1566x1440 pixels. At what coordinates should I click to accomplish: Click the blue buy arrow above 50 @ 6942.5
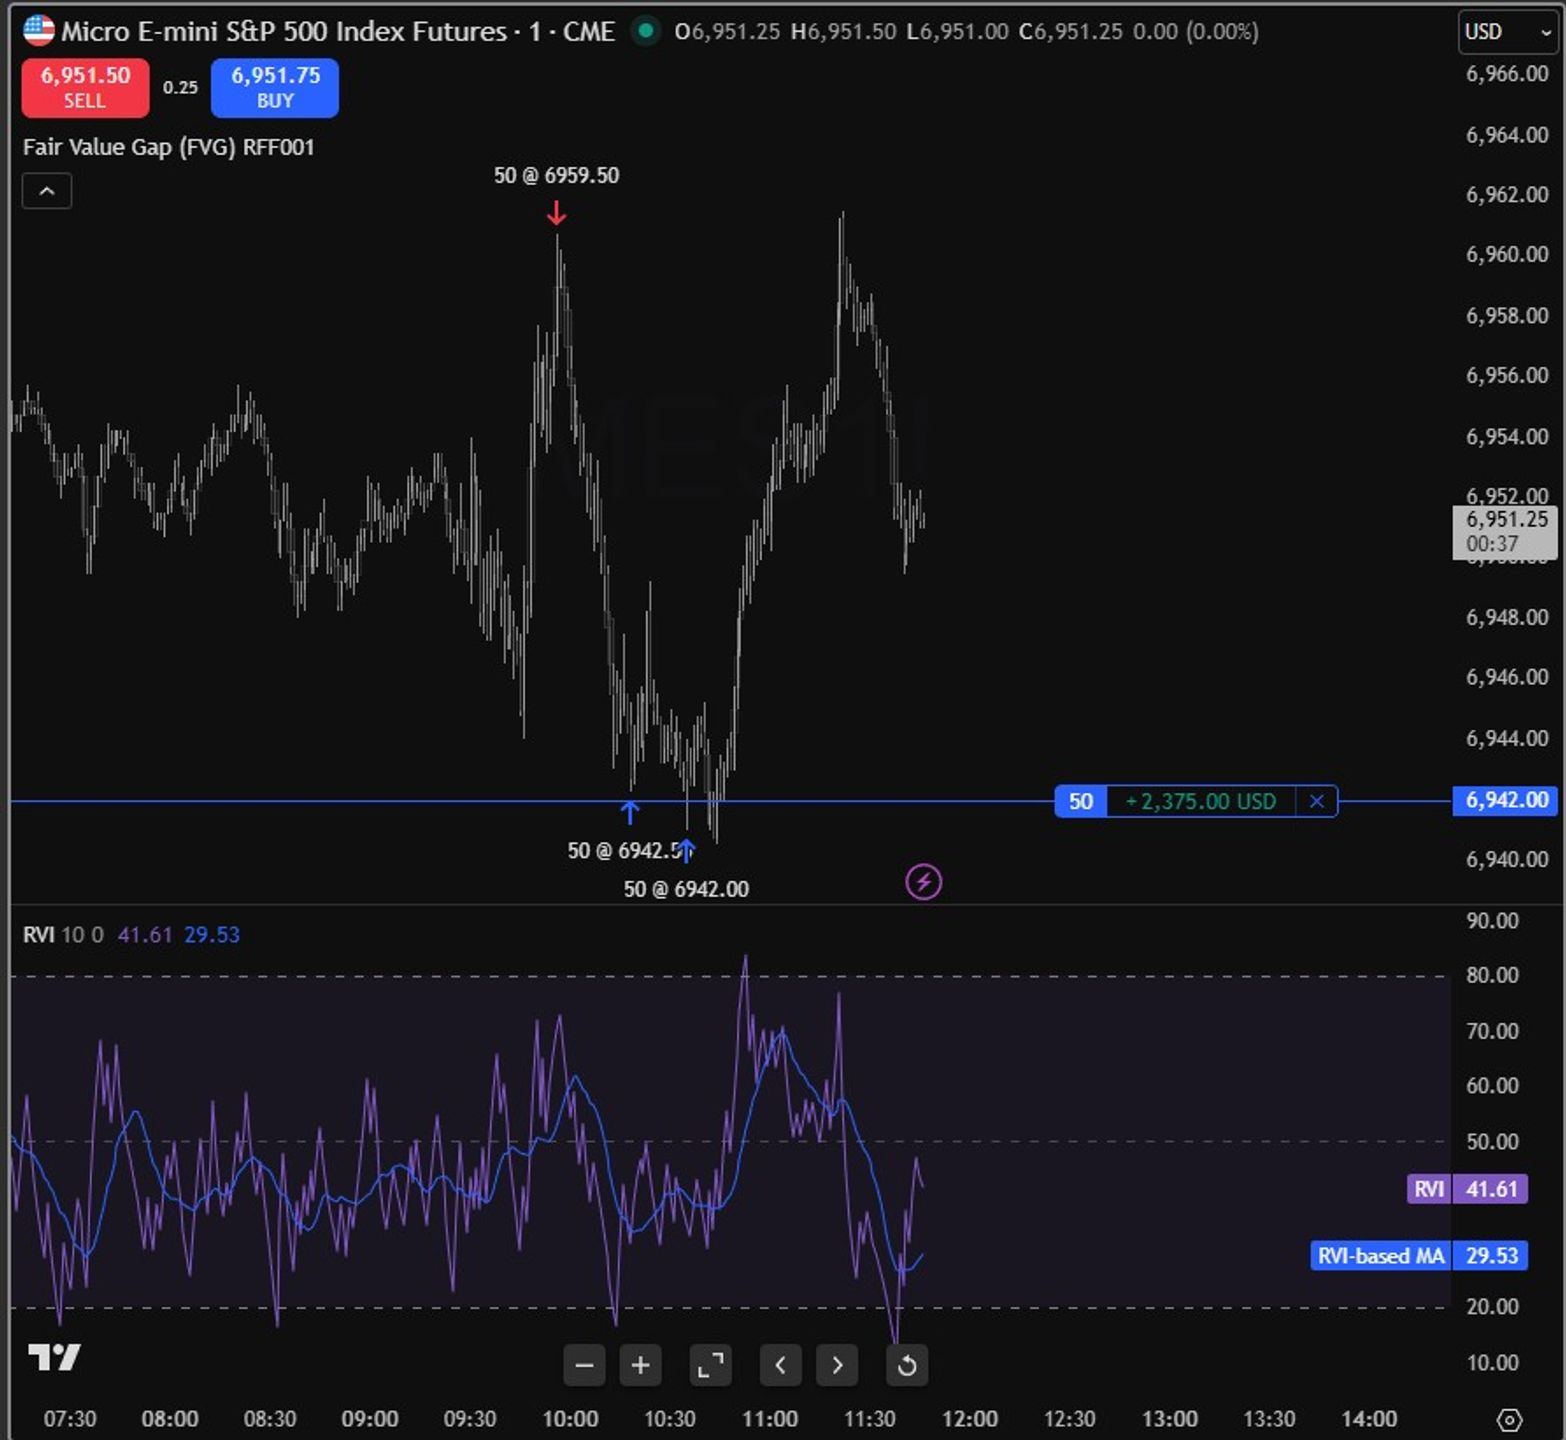pos(630,811)
